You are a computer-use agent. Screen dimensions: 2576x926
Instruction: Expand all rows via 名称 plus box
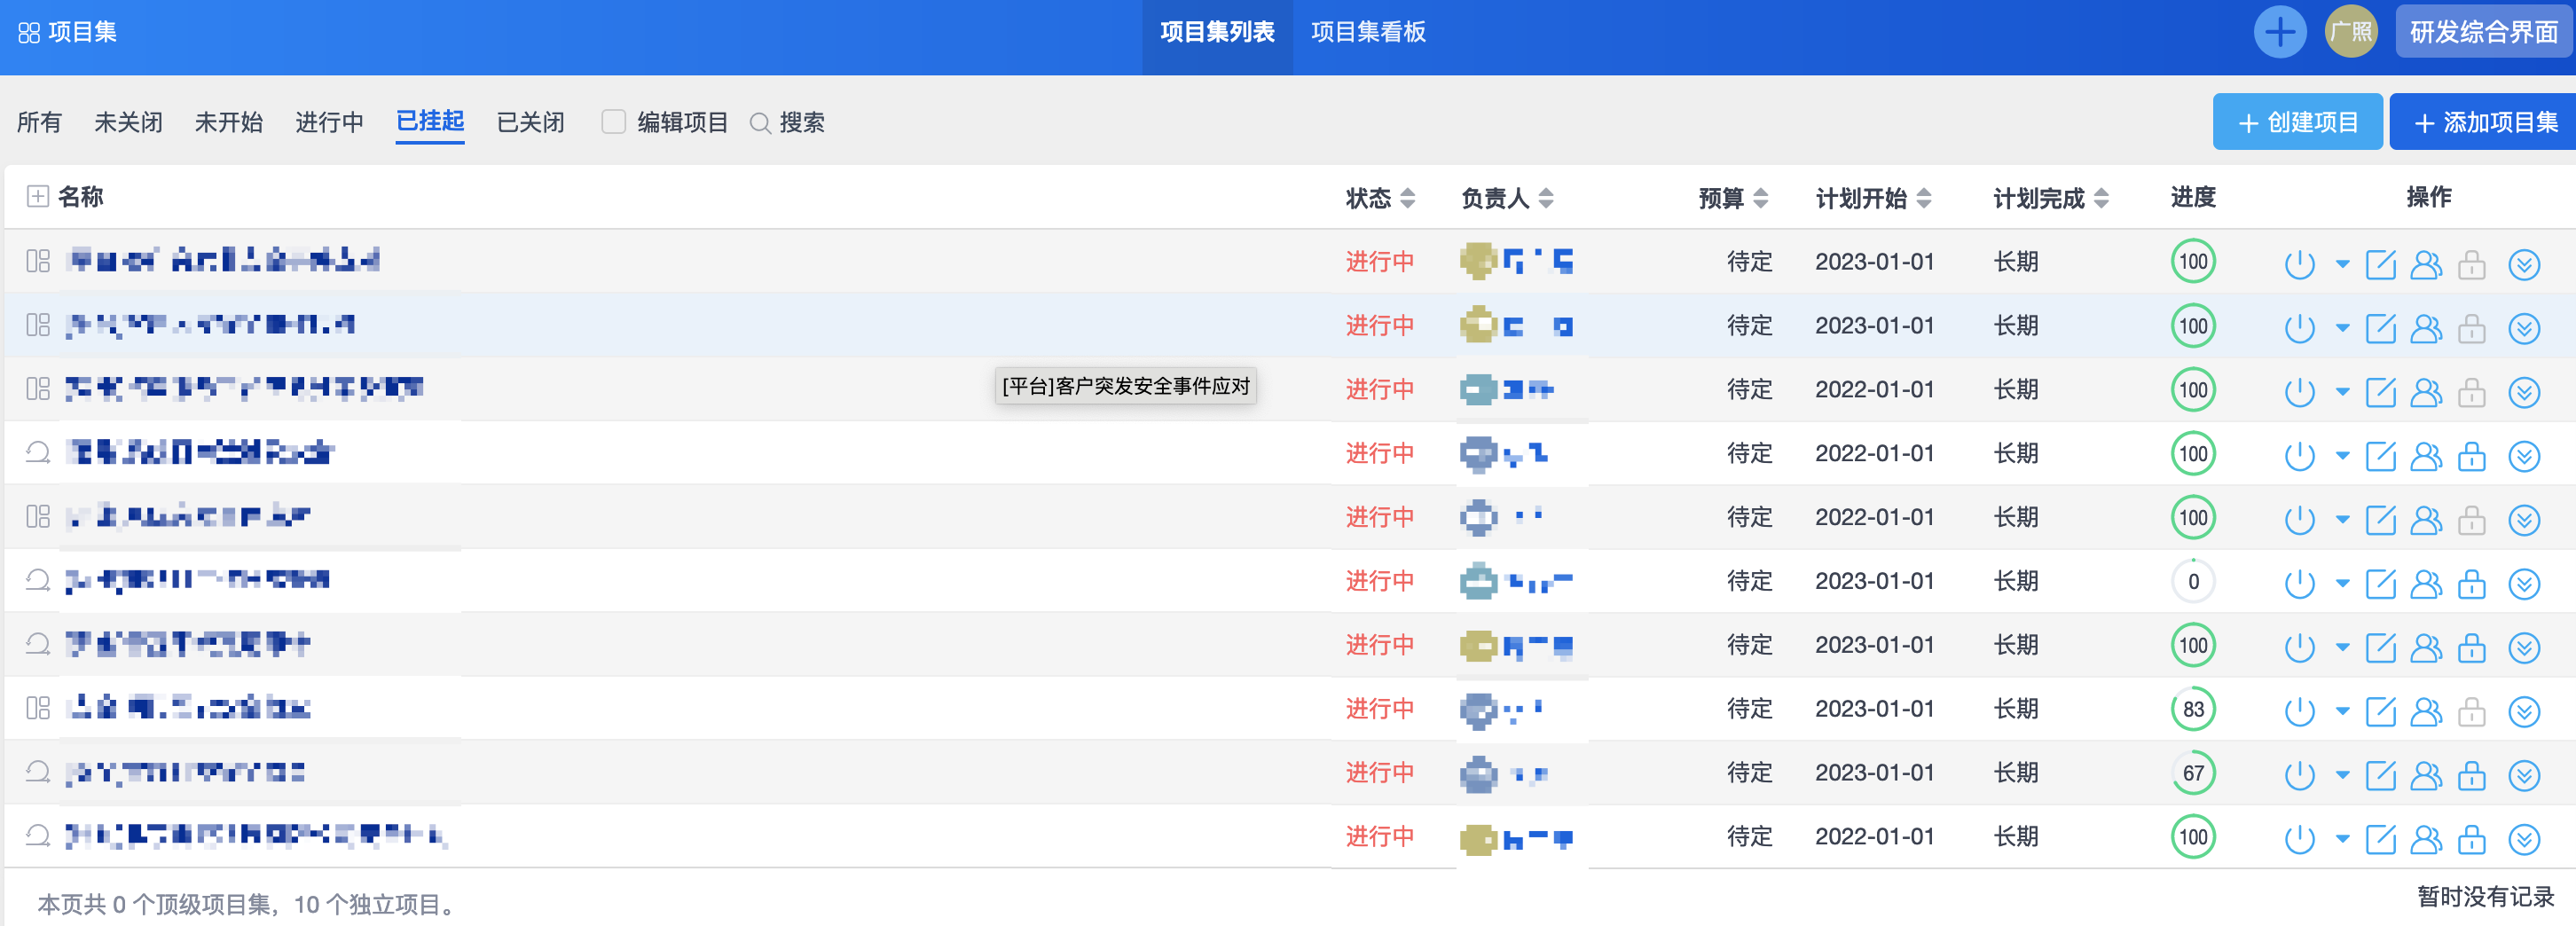click(x=37, y=196)
